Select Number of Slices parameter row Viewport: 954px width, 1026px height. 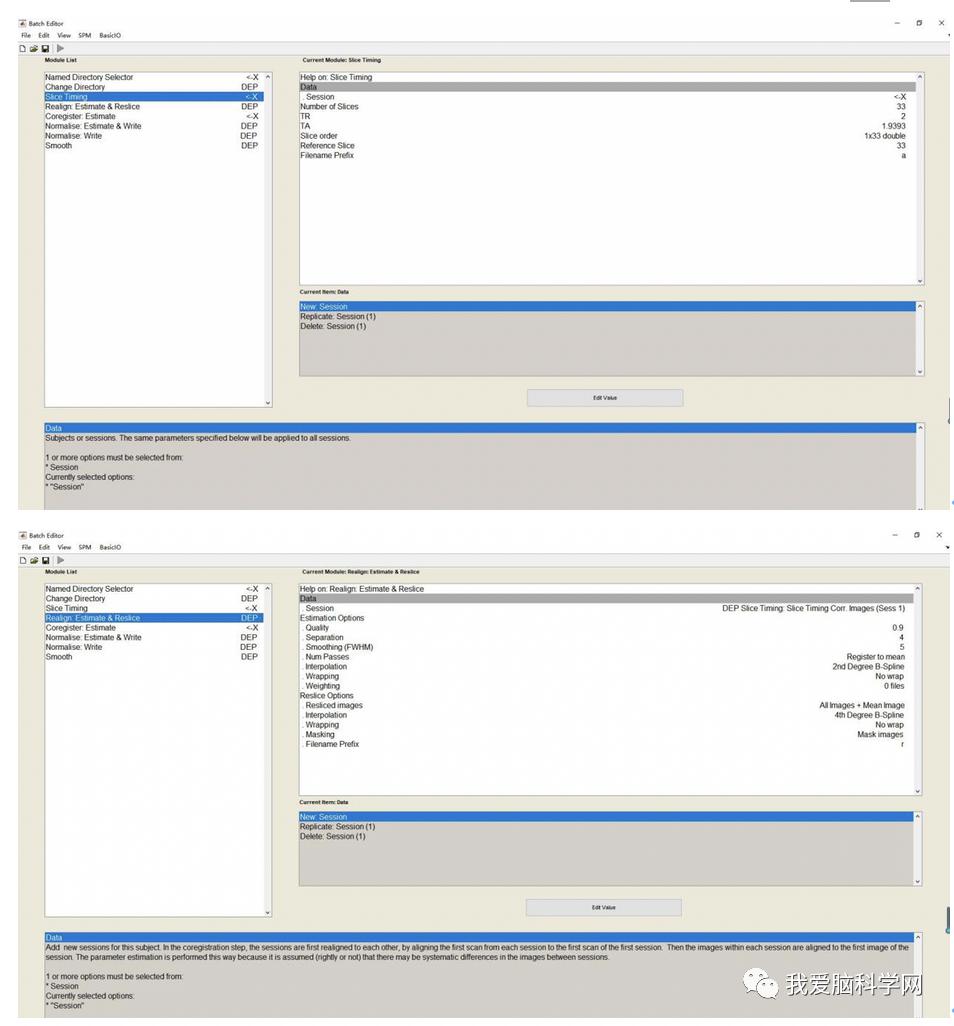(607, 107)
